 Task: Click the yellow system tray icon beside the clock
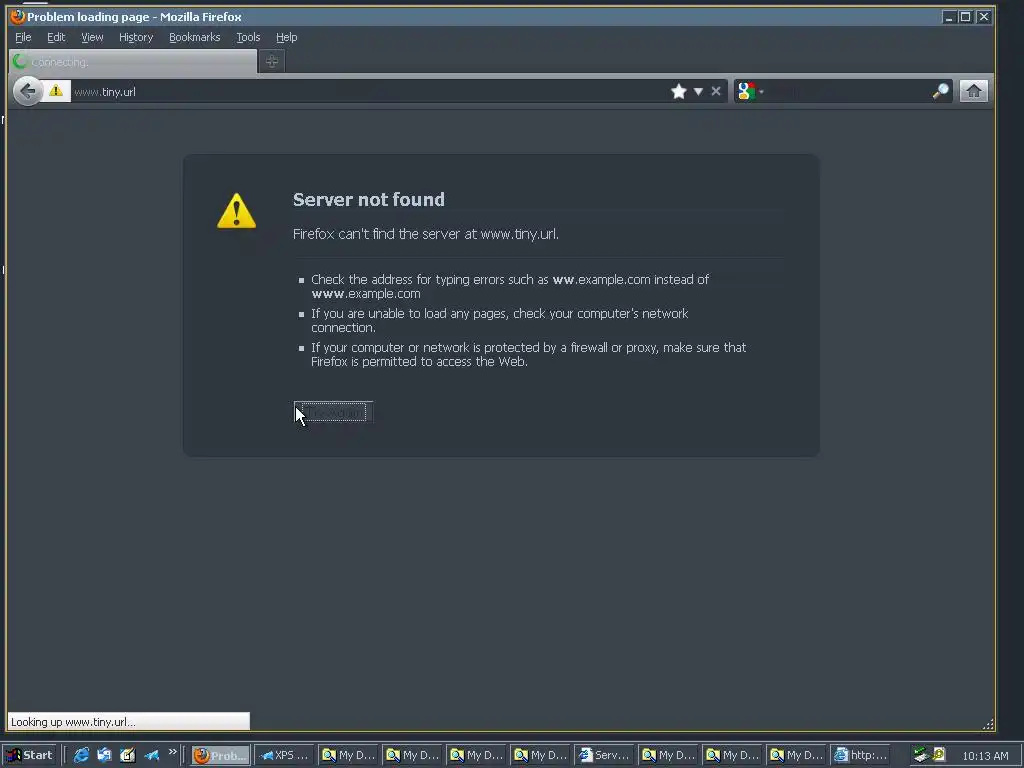click(x=939, y=754)
